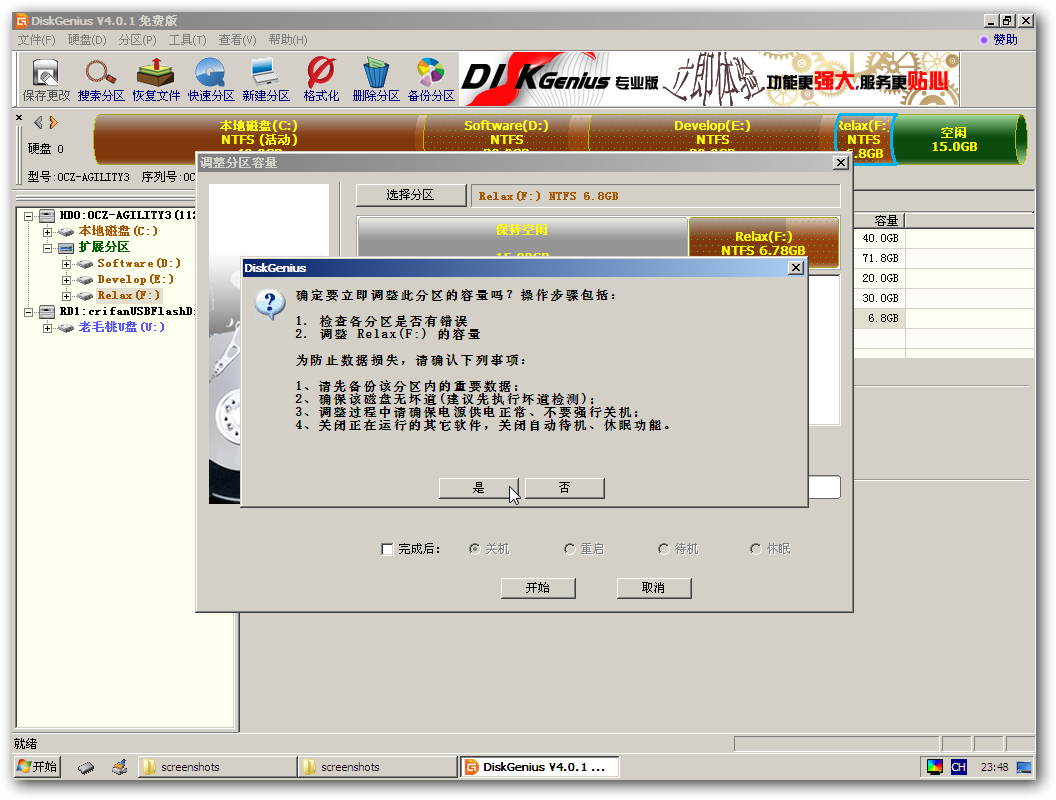
Task: Open the 搜索分区 search partition tool
Action: coord(101,79)
